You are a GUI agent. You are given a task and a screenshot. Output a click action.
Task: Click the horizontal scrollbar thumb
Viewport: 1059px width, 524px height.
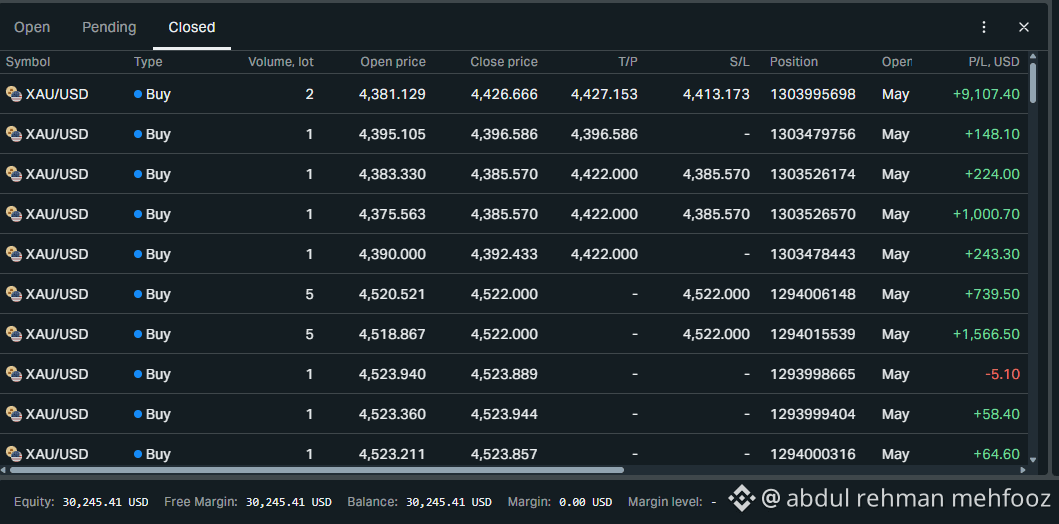pos(317,469)
